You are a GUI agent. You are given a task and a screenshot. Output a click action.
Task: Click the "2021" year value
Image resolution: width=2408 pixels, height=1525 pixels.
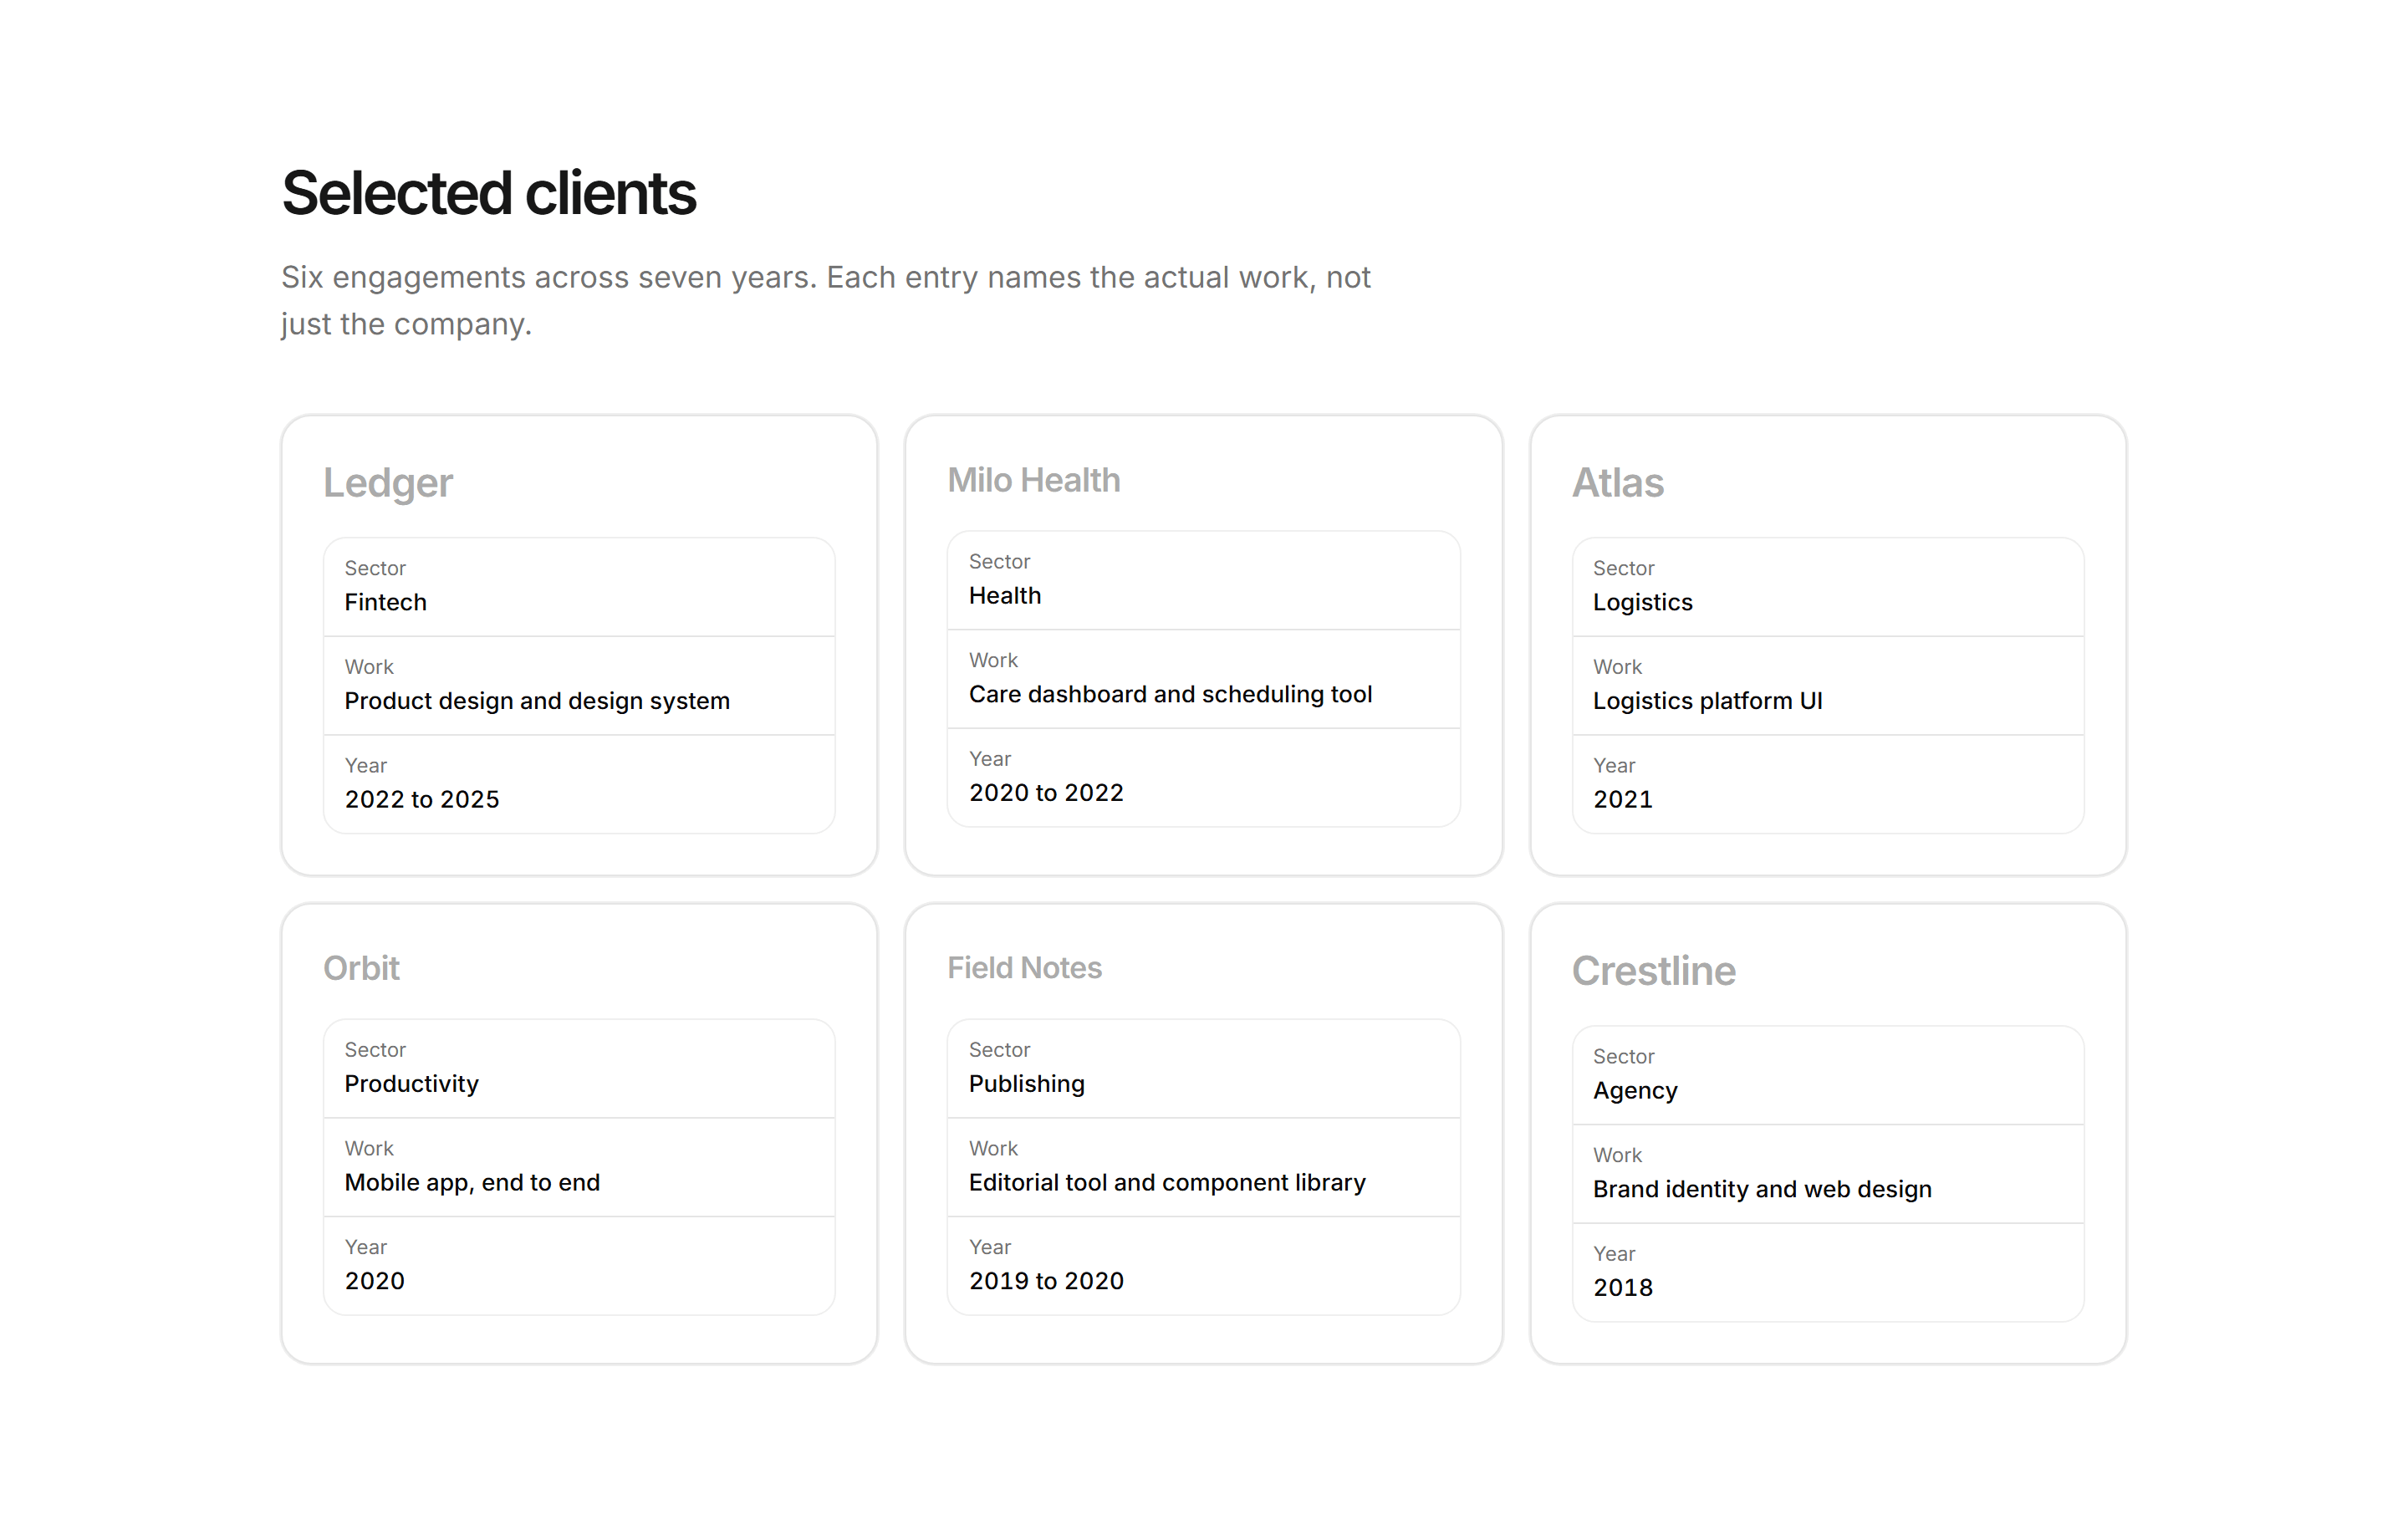[x=1622, y=800]
